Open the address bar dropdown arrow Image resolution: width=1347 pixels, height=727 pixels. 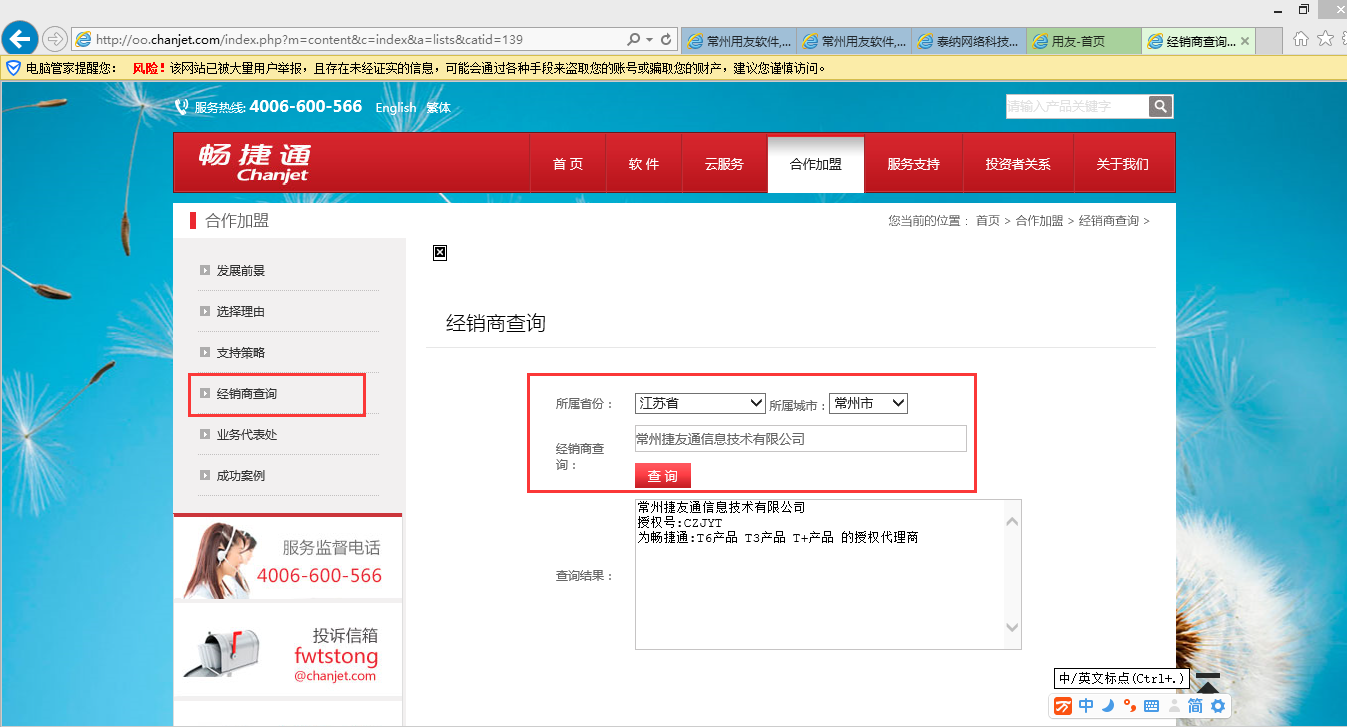pyautogui.click(x=650, y=40)
